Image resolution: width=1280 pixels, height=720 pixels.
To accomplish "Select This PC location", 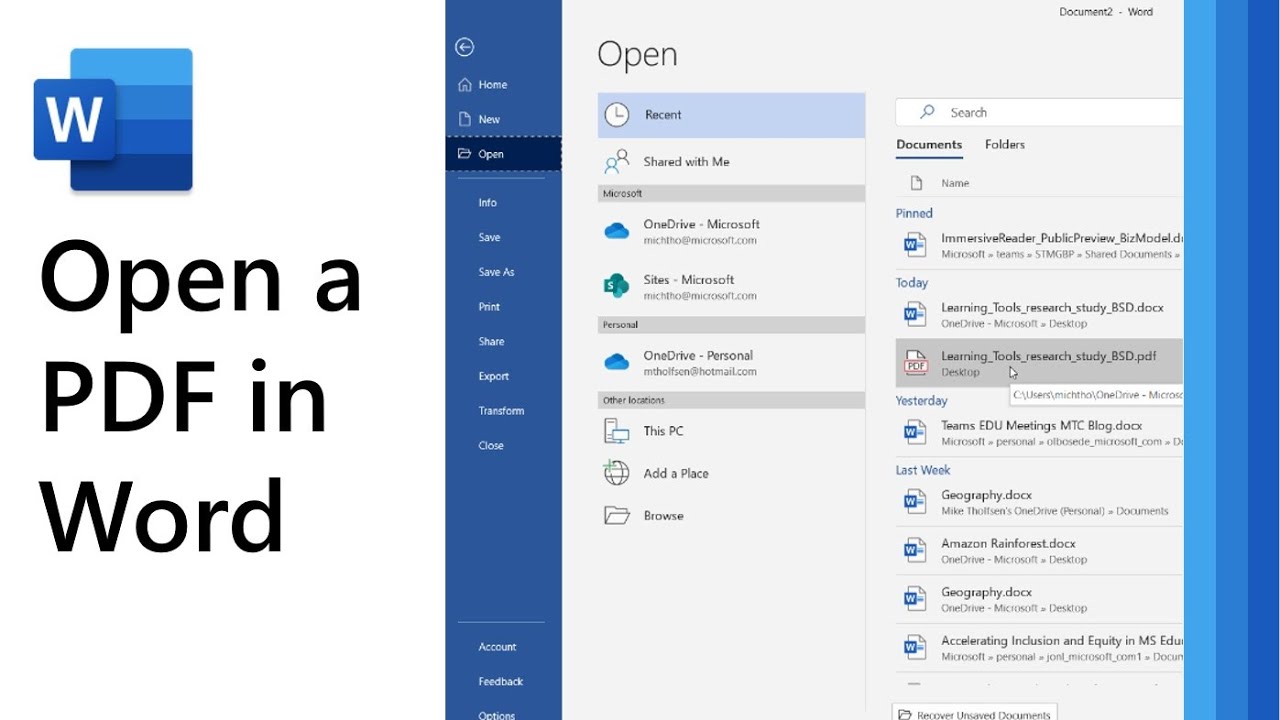I will click(731, 431).
